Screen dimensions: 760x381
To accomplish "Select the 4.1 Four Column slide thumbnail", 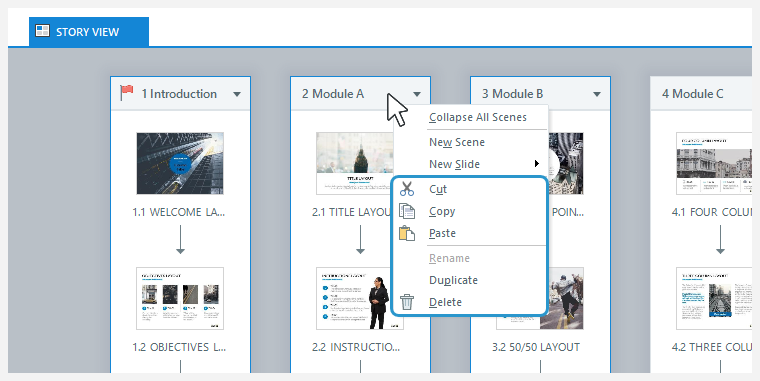I will pyautogui.click(x=714, y=163).
